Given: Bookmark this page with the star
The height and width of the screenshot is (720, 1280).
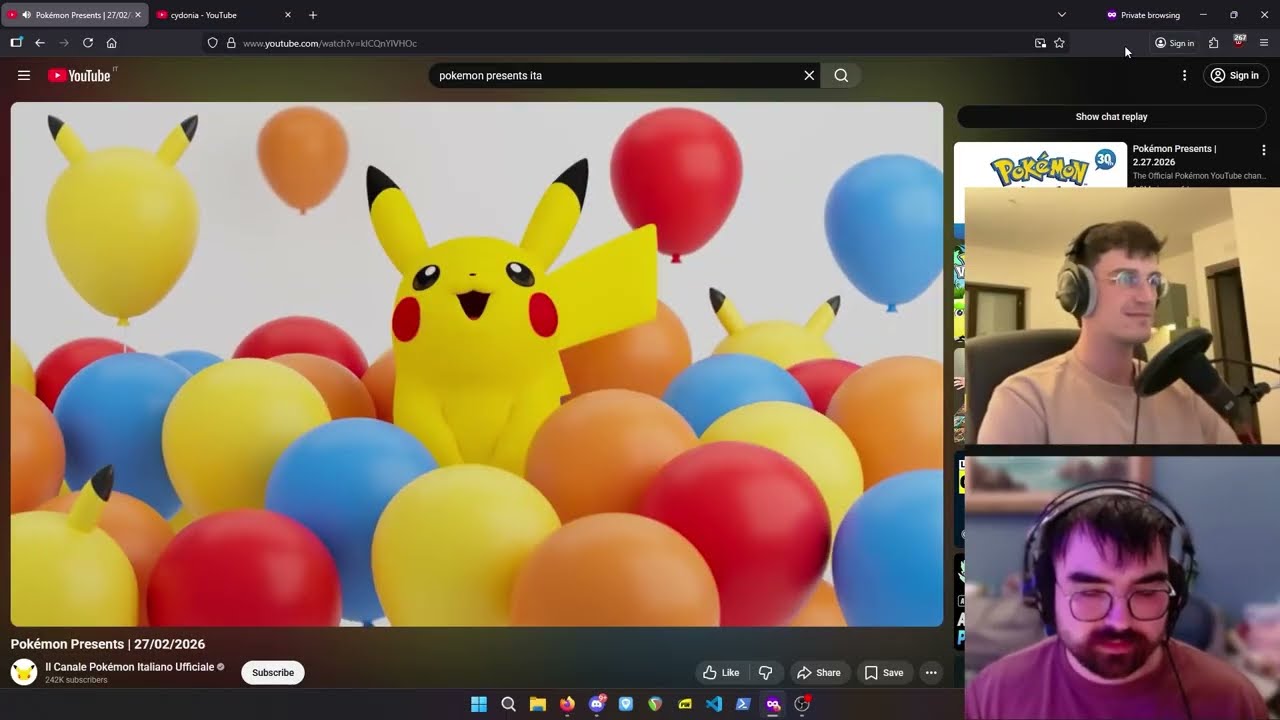Looking at the screenshot, I should (x=1059, y=43).
